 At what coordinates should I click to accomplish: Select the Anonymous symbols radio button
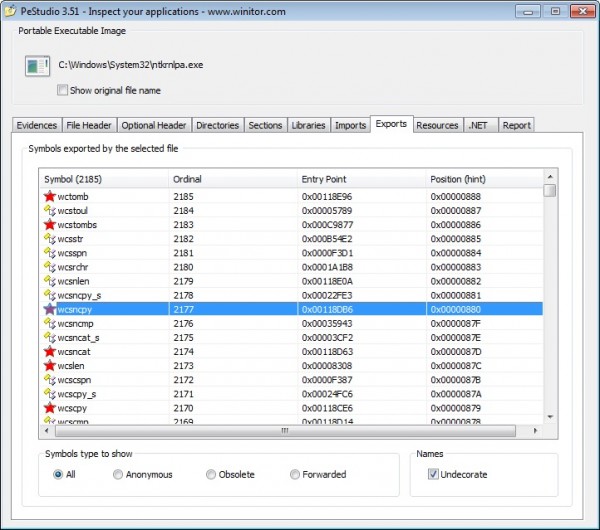[119, 474]
